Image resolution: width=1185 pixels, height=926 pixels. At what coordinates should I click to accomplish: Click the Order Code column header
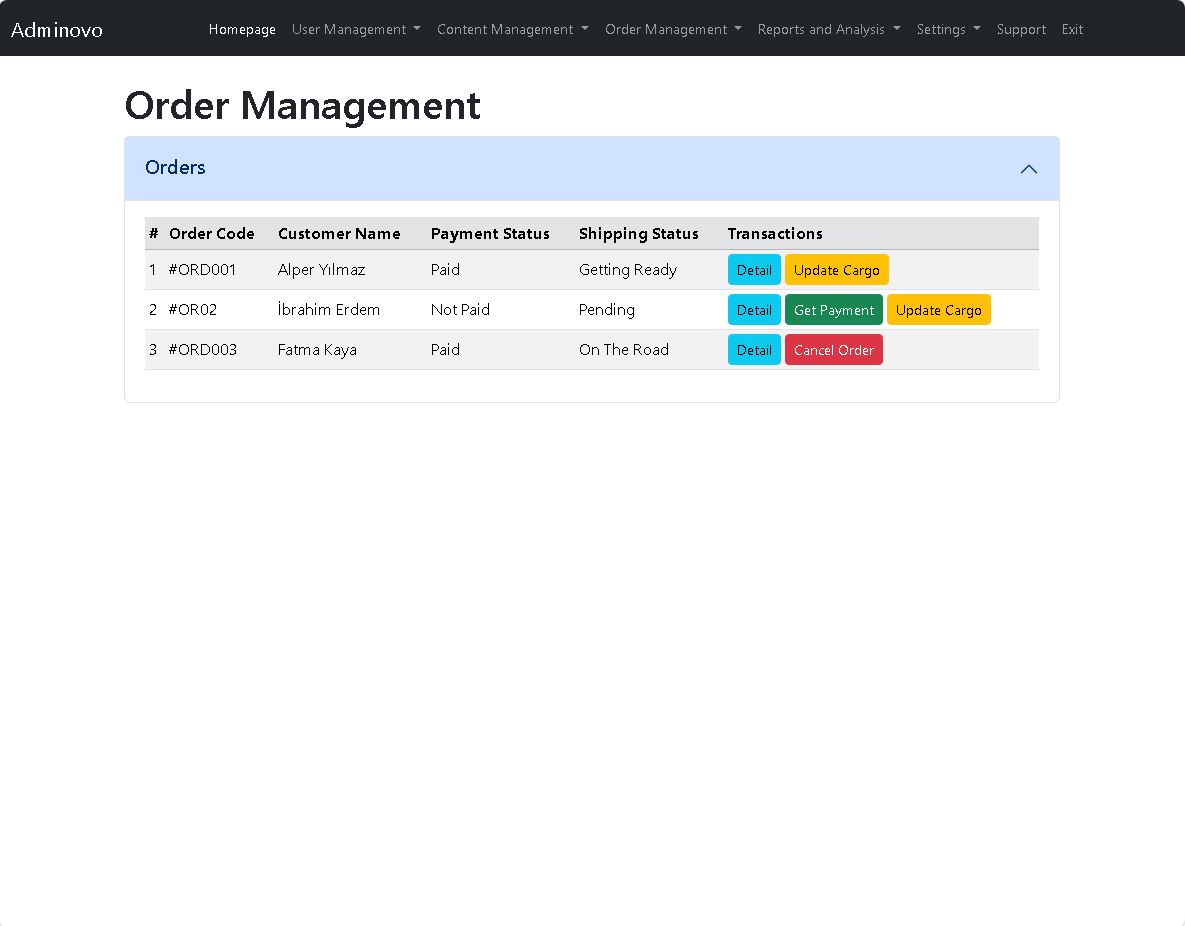[x=212, y=234]
